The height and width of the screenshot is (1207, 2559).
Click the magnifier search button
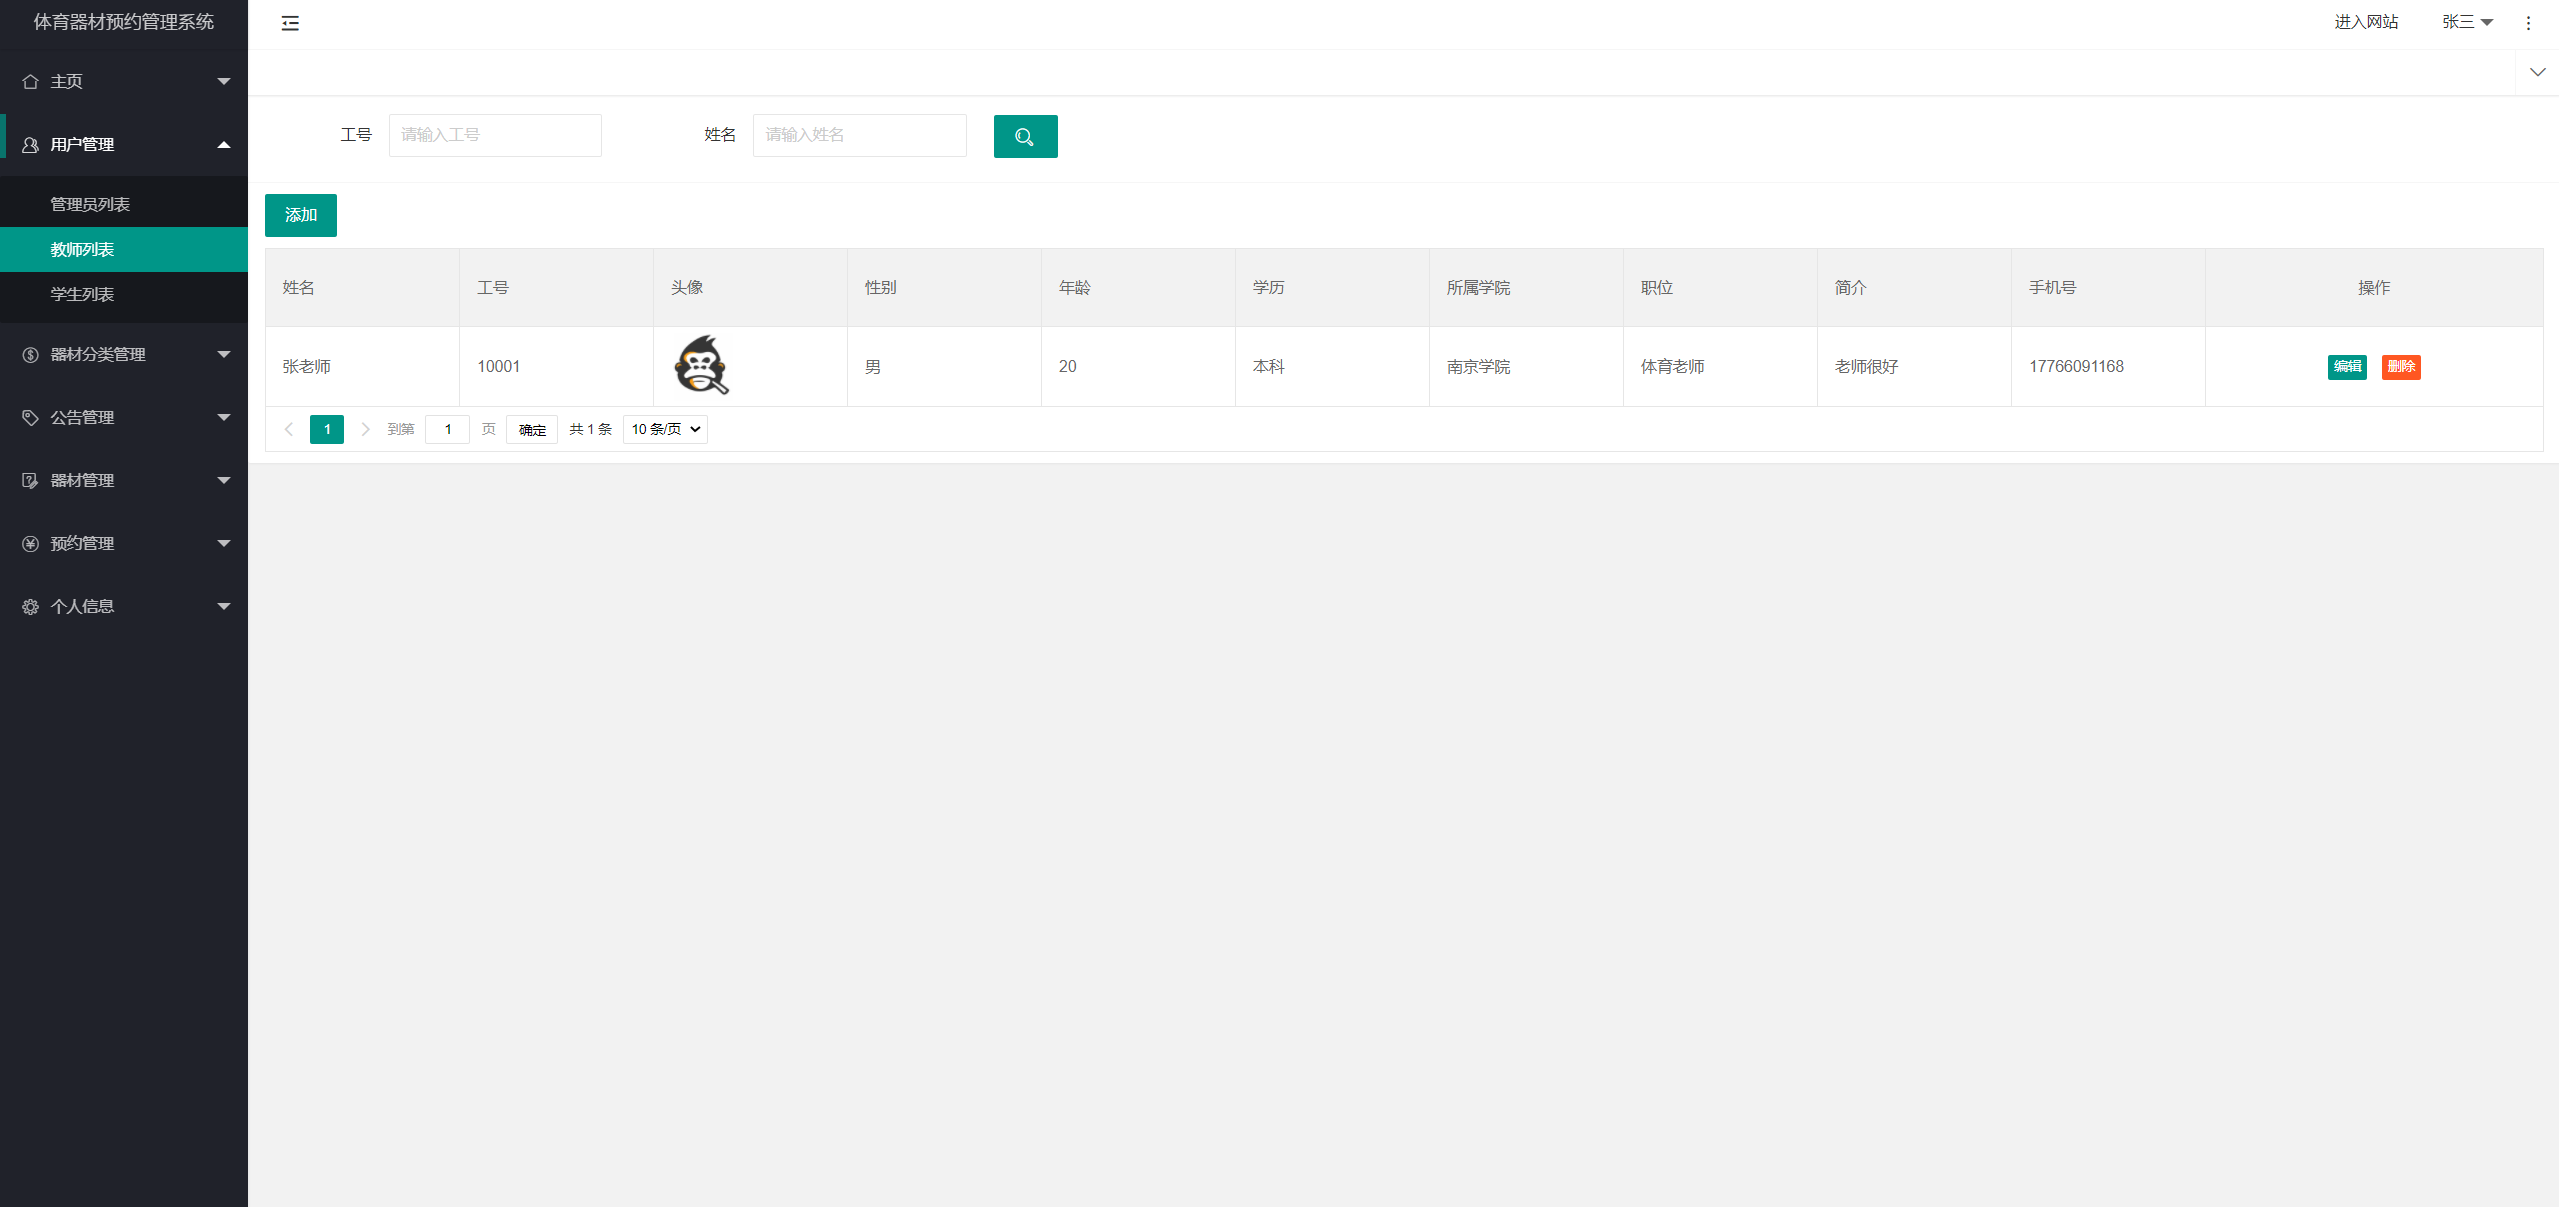(x=1025, y=136)
